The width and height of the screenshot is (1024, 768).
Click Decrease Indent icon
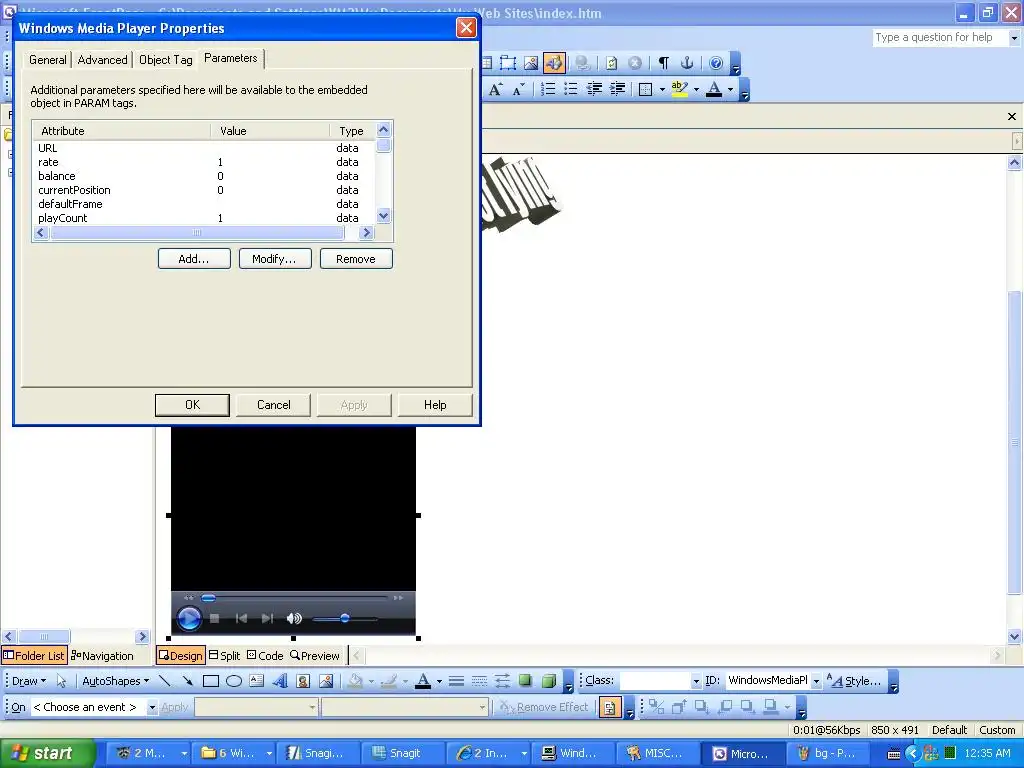(x=594, y=89)
